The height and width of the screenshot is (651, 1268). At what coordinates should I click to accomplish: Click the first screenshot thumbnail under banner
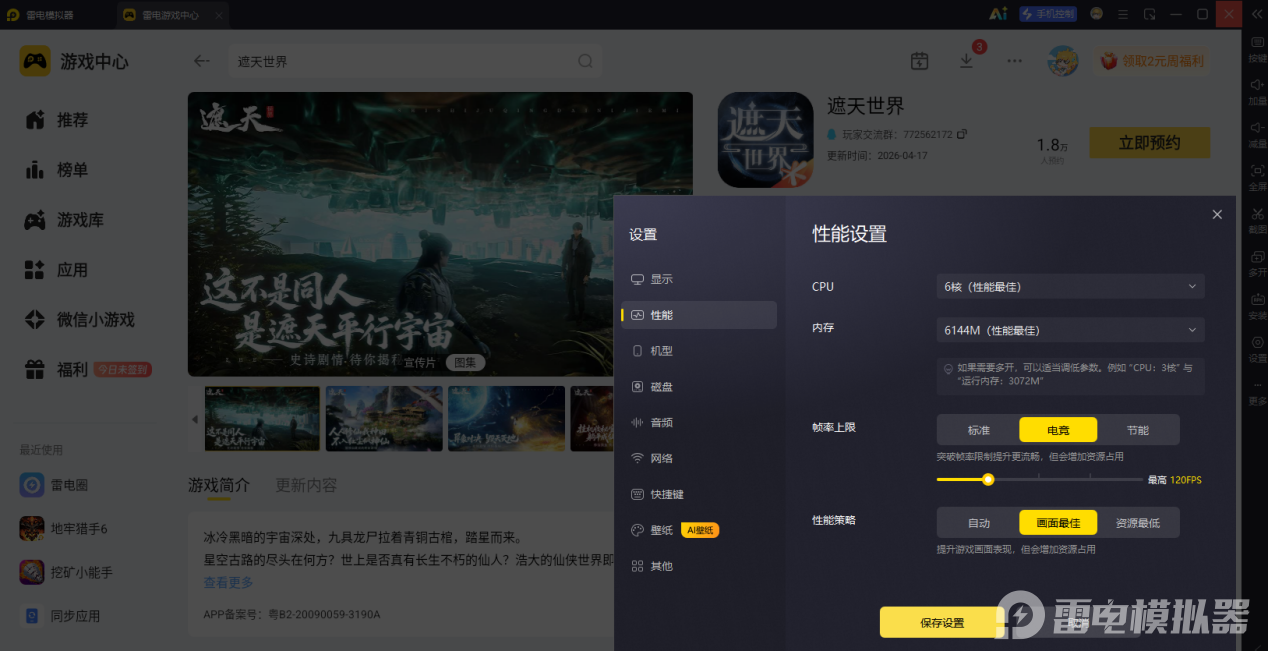tap(262, 419)
